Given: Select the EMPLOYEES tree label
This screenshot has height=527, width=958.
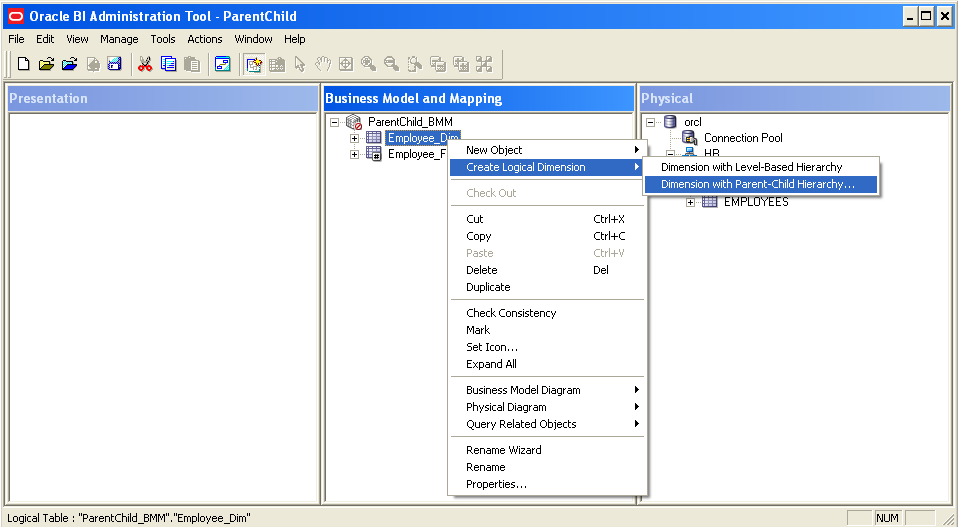Looking at the screenshot, I should point(756,202).
